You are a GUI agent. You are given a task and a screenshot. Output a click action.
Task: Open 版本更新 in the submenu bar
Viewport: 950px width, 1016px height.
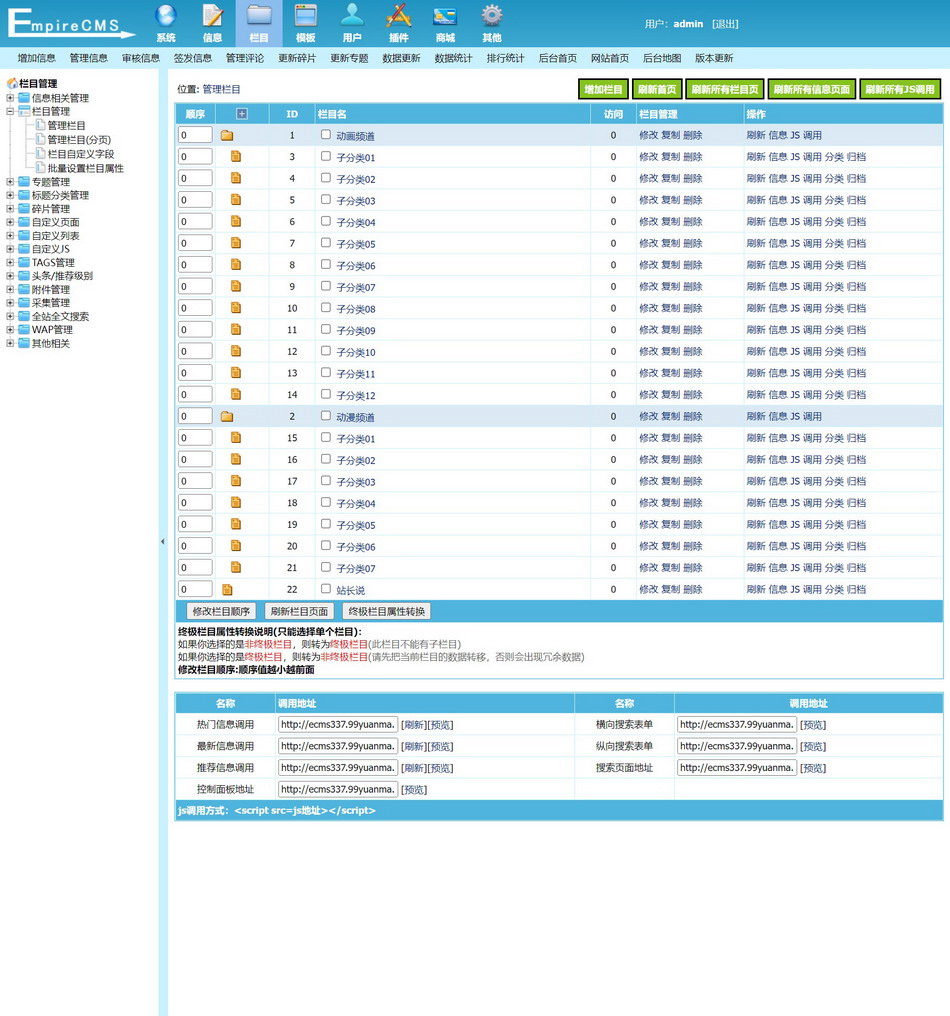(x=714, y=58)
